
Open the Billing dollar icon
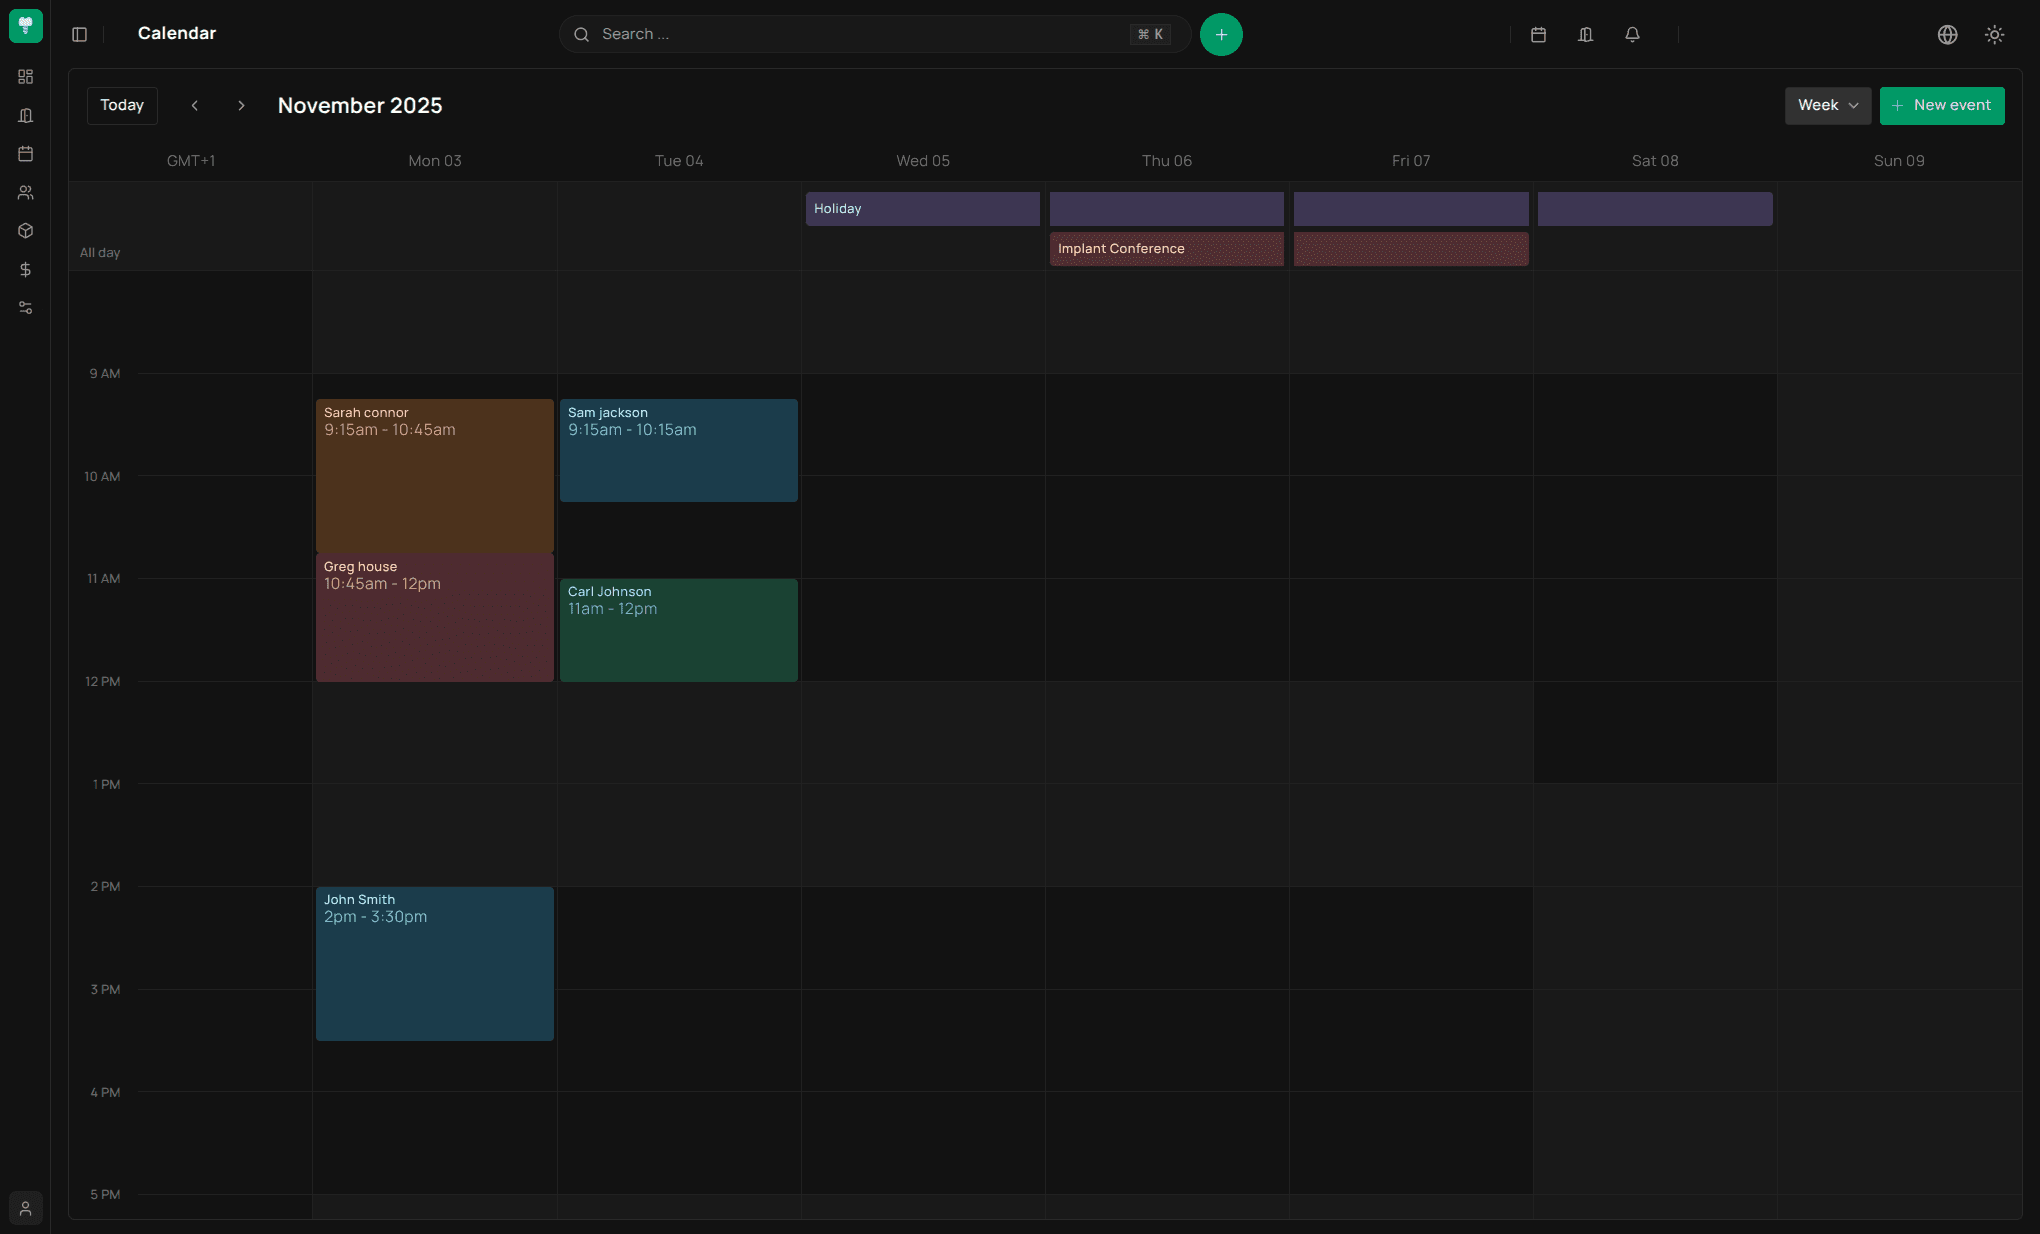26,269
